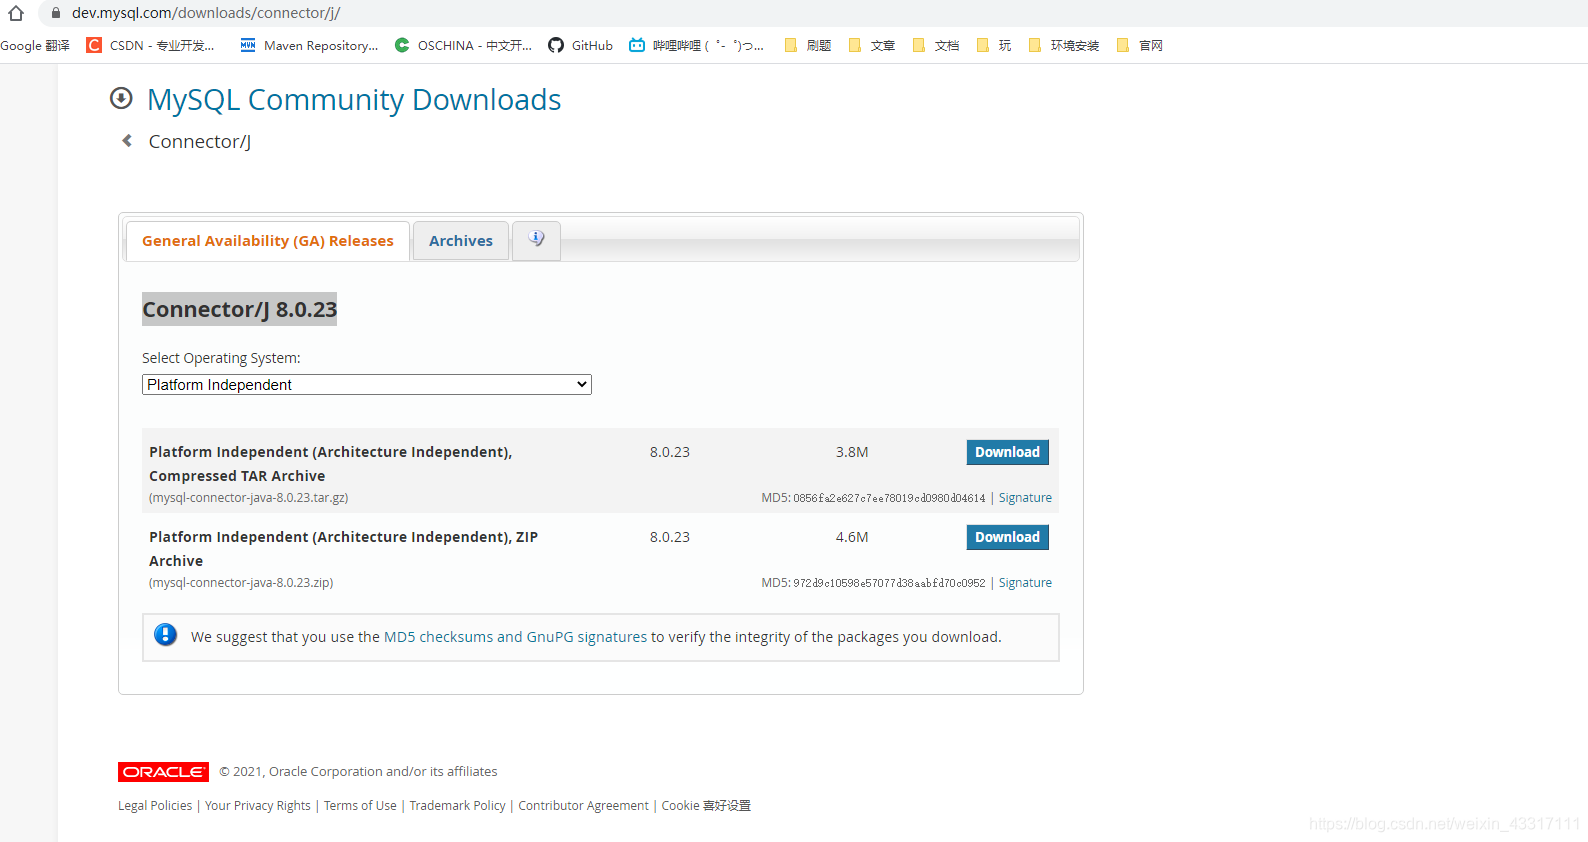
Task: Open Your Privacy Rights footer link
Action: [x=258, y=806]
